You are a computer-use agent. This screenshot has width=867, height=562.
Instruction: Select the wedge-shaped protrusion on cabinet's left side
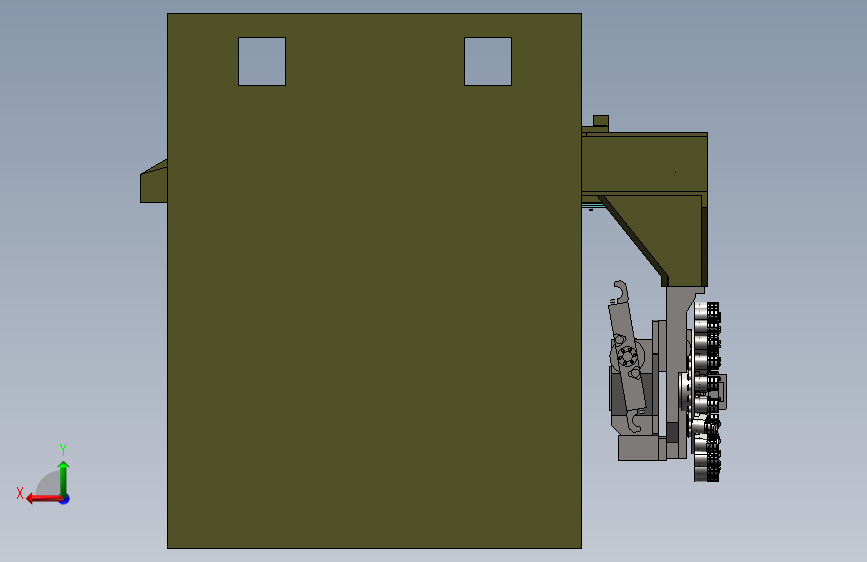154,181
